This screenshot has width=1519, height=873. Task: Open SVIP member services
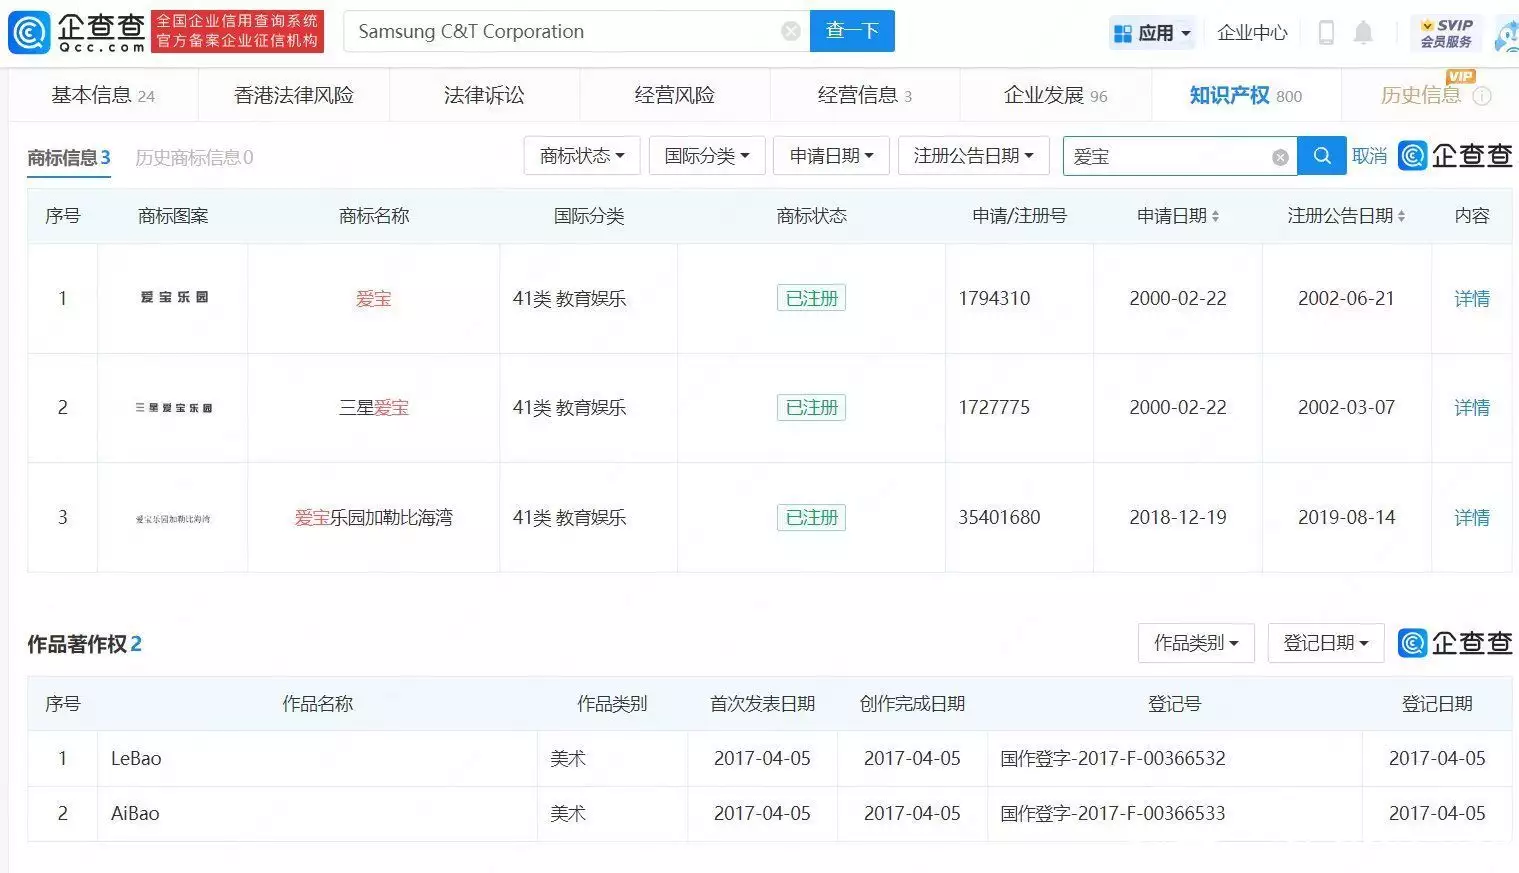(x=1446, y=32)
